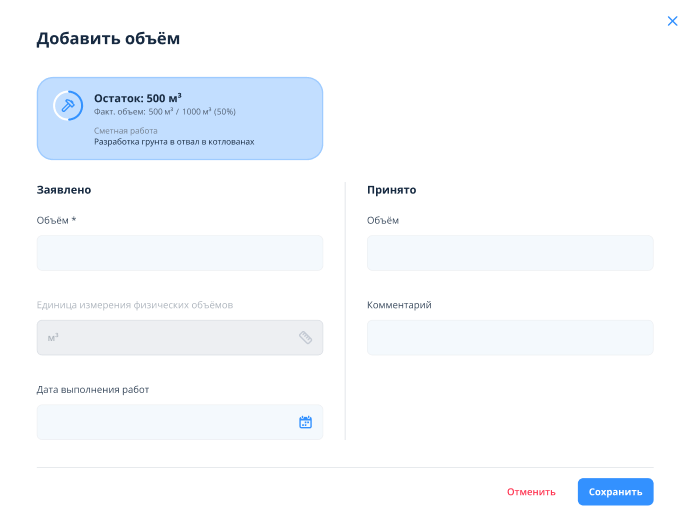Viewport: 691px width, 528px height.
Task: Click the calendar icon in date field
Action: tap(305, 422)
